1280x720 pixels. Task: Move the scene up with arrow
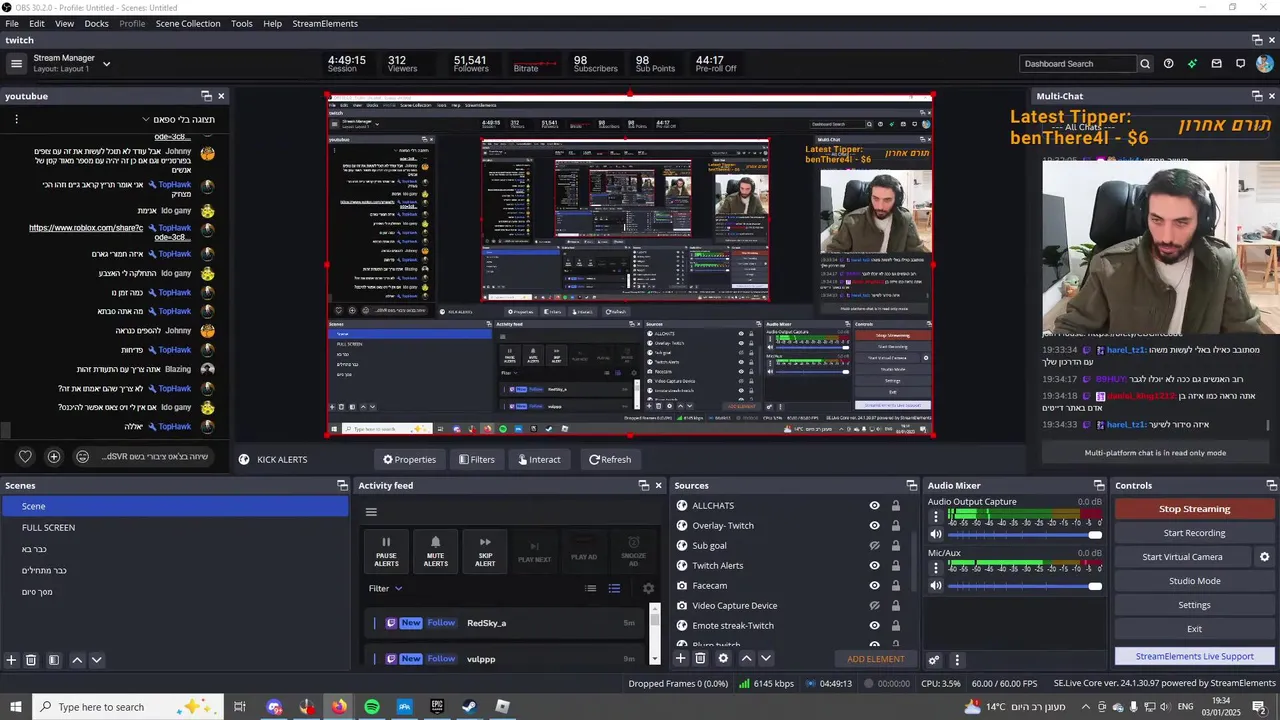click(x=77, y=660)
